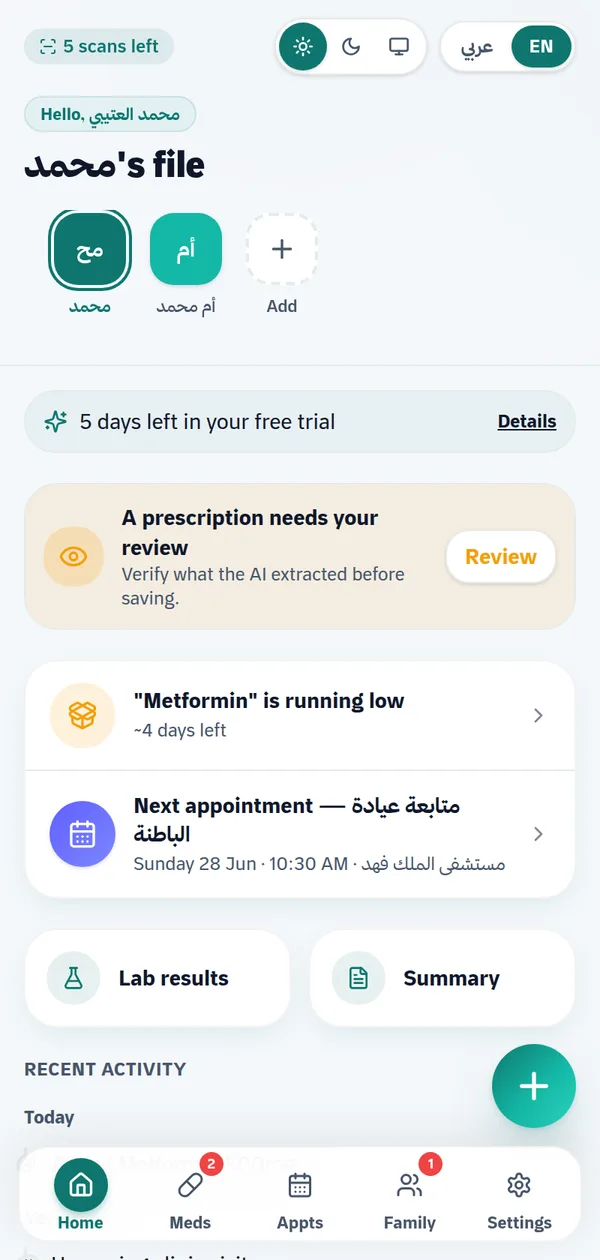
Task: Switch to light theme sun icon
Action: click(303, 47)
